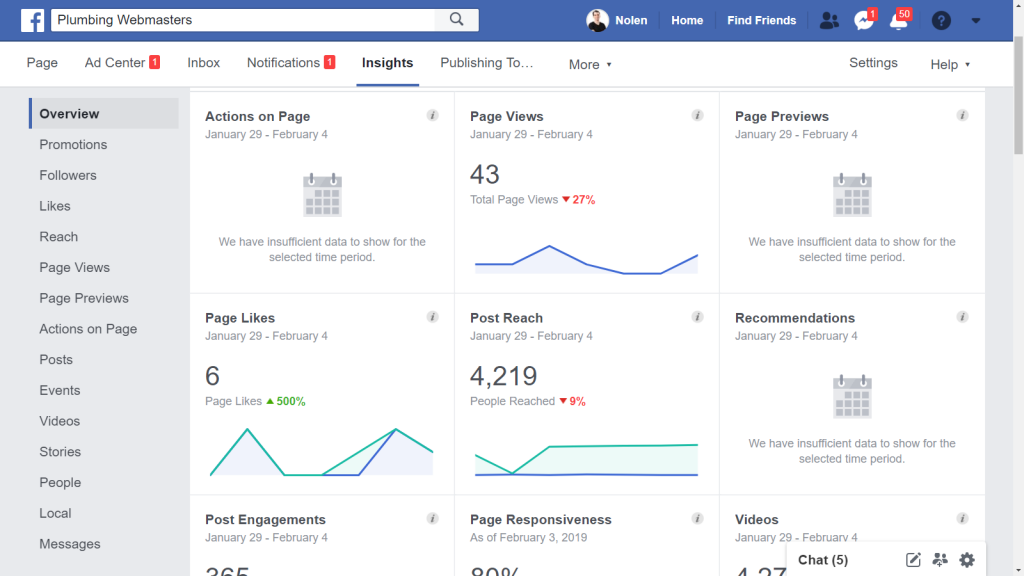Click the Post Reach card title

click(x=506, y=318)
